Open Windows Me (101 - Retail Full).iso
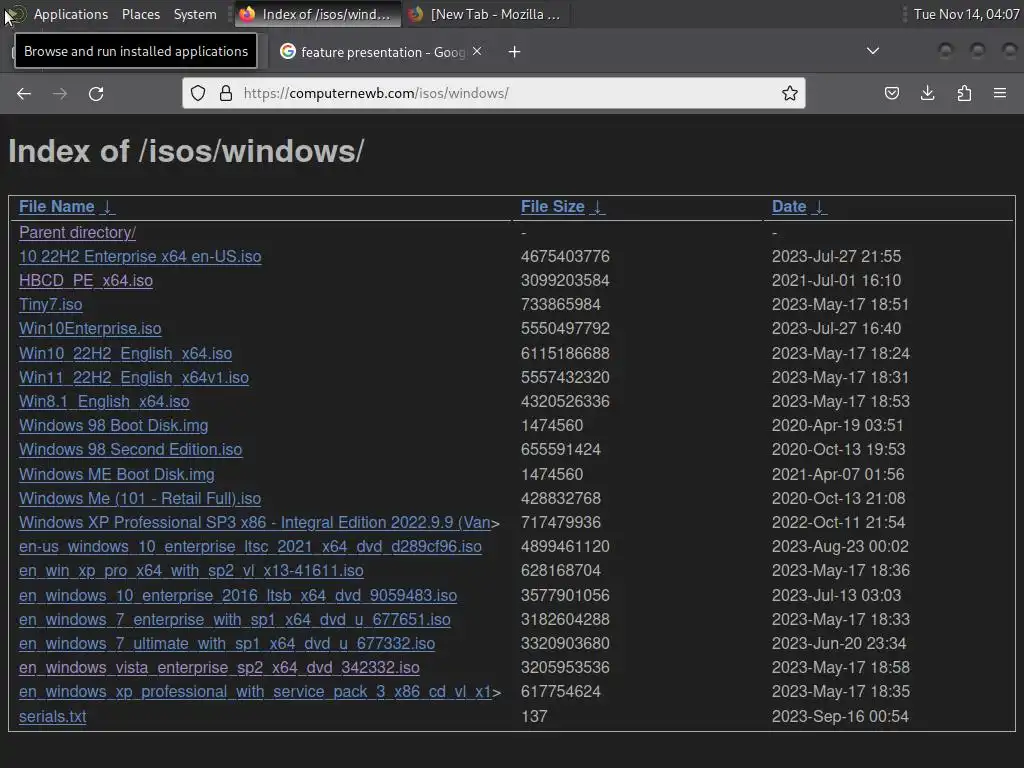 (x=140, y=498)
